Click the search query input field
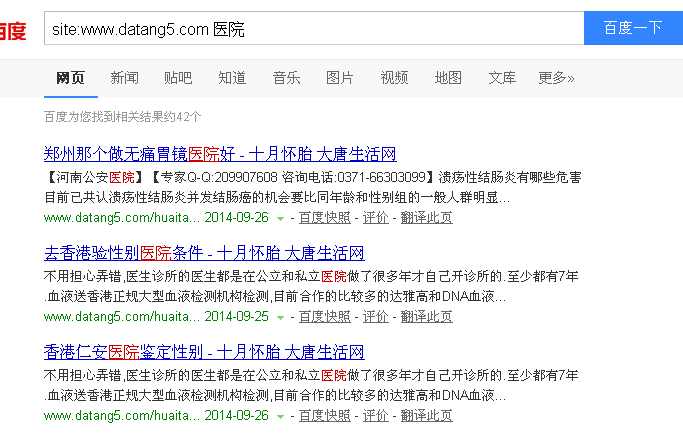The width and height of the screenshot is (683, 439). (x=314, y=29)
